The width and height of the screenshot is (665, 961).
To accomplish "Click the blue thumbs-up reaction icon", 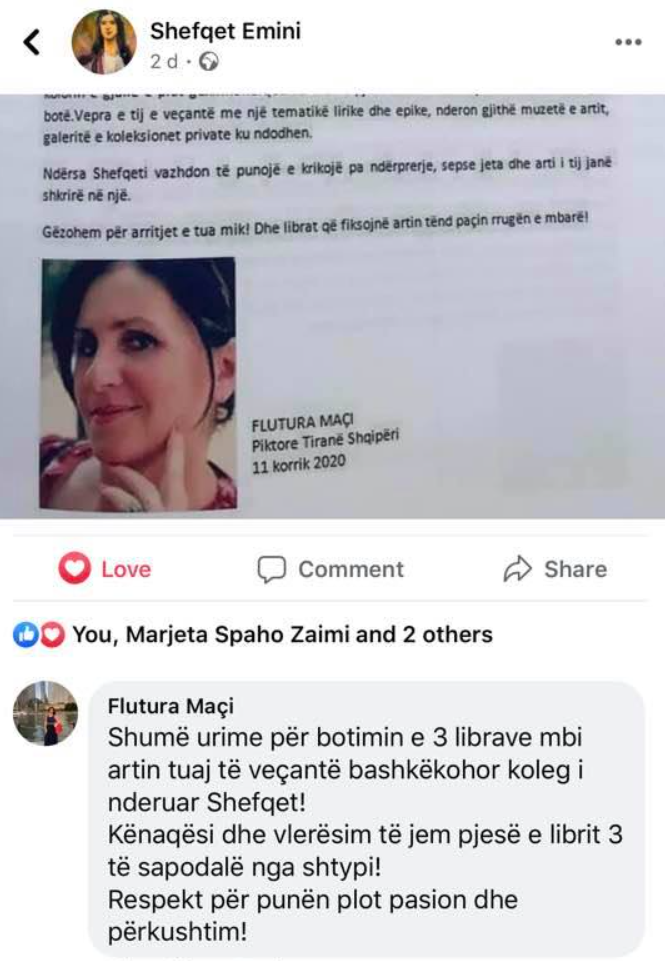I will point(25,635).
